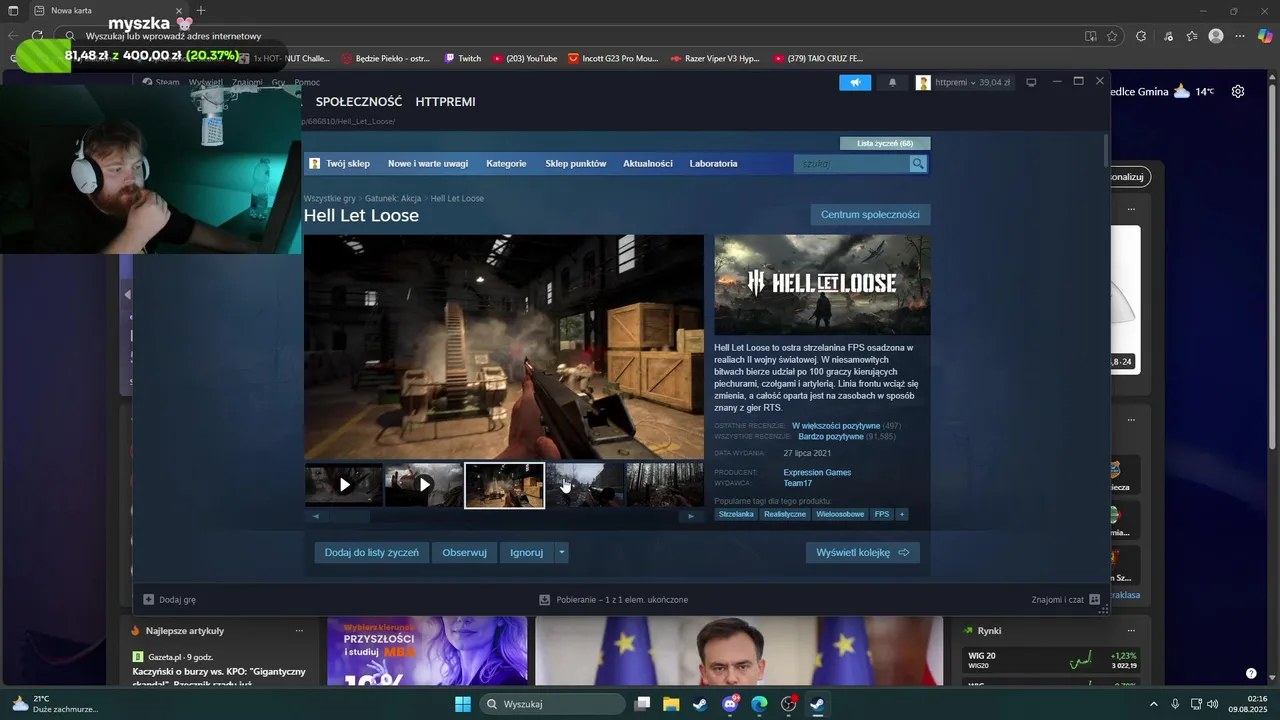1280x720 pixels.
Task: Open Nowe i warte uwagi menu
Action: (x=428, y=163)
